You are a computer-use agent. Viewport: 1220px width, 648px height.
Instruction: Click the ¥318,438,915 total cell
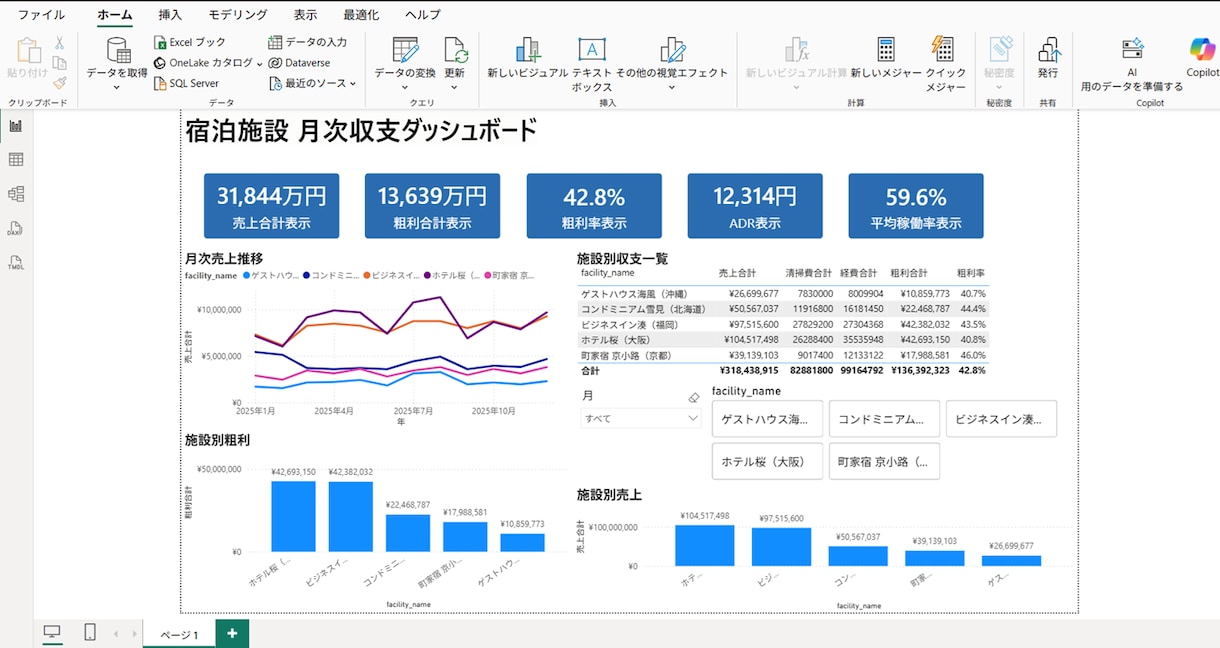pos(748,369)
